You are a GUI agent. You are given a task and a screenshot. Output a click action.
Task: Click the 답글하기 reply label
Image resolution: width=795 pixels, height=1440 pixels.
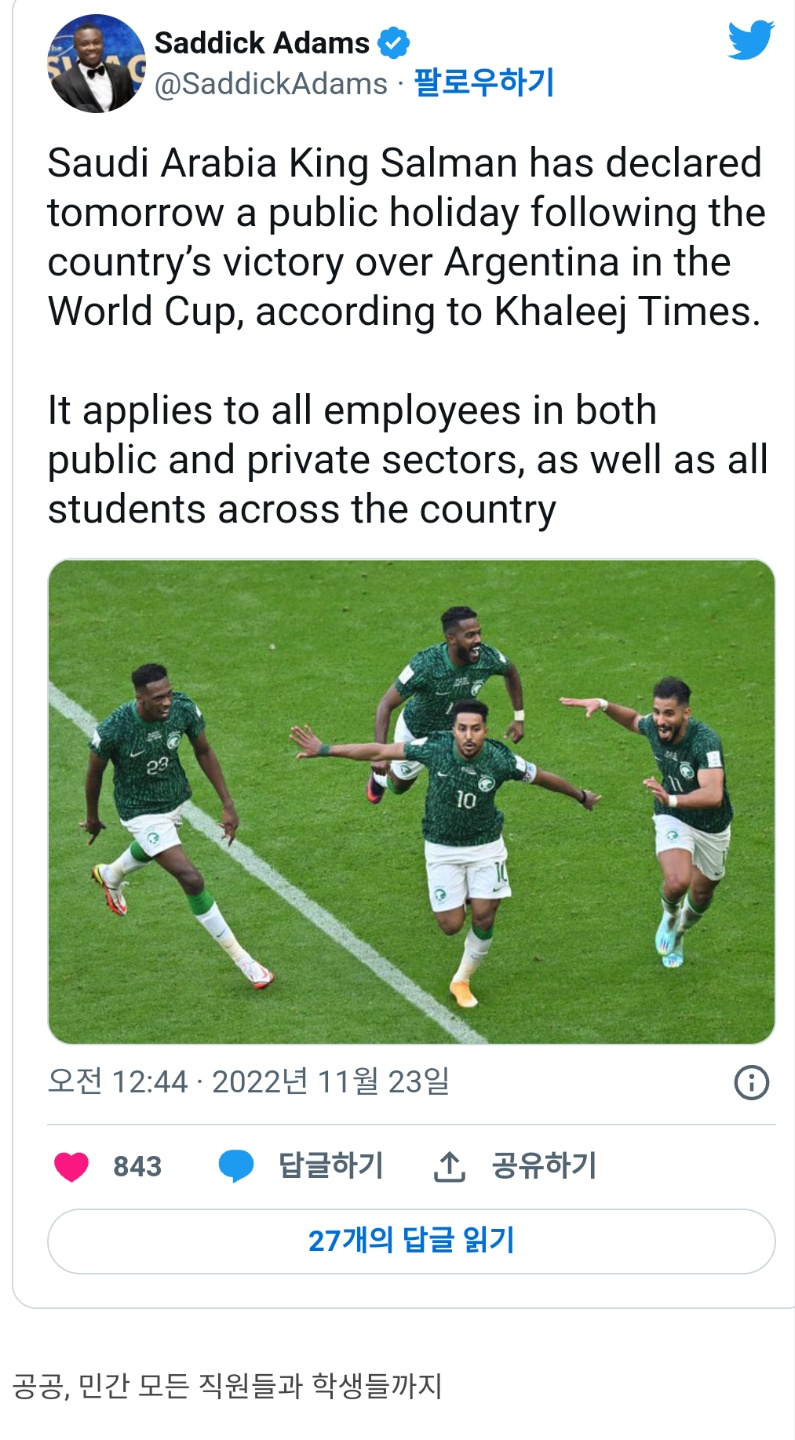click(x=330, y=1165)
